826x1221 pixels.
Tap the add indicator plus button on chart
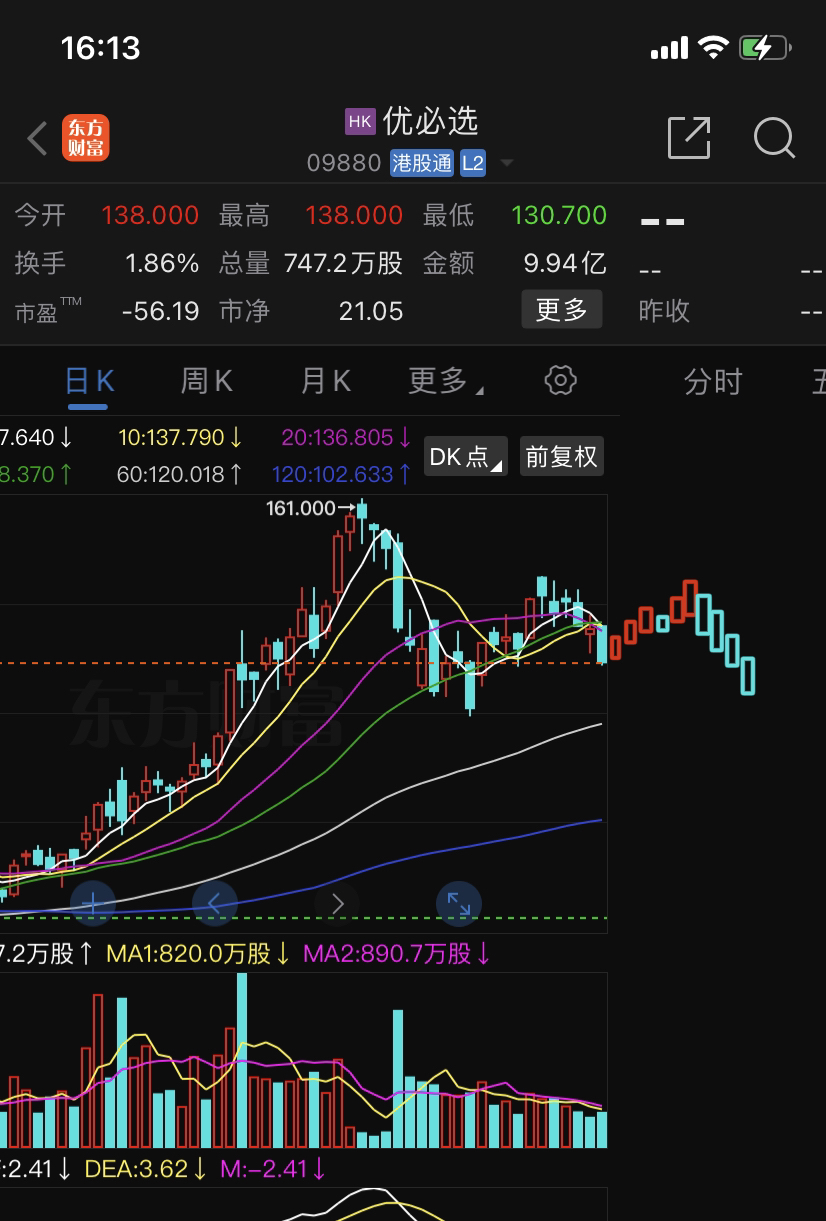[x=92, y=903]
